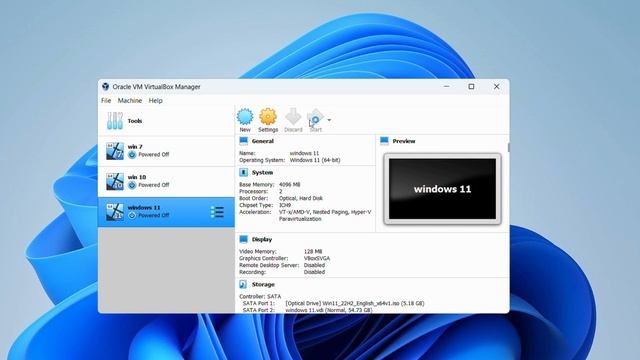Viewport: 640px width, 360px height.
Task: Click the win 7 machine icon
Action: click(x=115, y=151)
